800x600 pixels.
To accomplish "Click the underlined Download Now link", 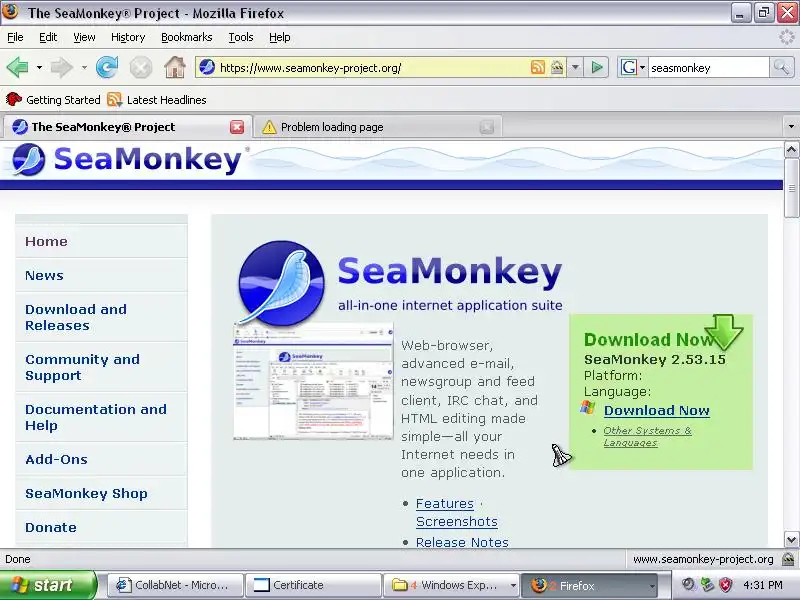I will coord(657,410).
